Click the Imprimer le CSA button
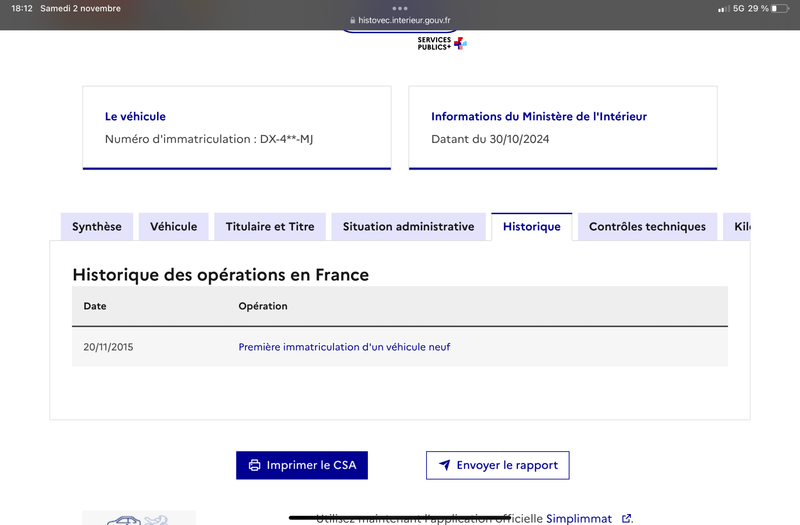800x525 pixels. pos(302,465)
